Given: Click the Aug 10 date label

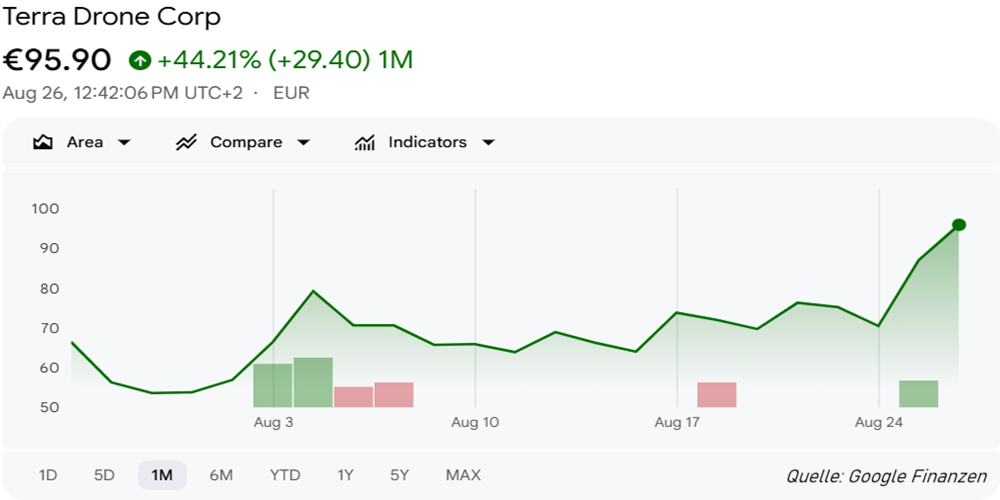Looking at the screenshot, I should pyautogui.click(x=475, y=422).
